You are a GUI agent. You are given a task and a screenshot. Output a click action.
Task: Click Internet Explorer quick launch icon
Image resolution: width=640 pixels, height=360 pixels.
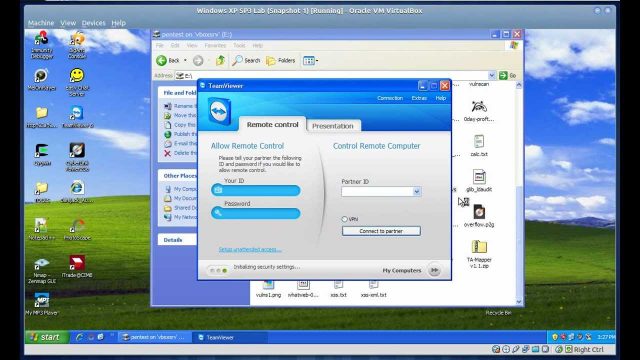pos(79,337)
